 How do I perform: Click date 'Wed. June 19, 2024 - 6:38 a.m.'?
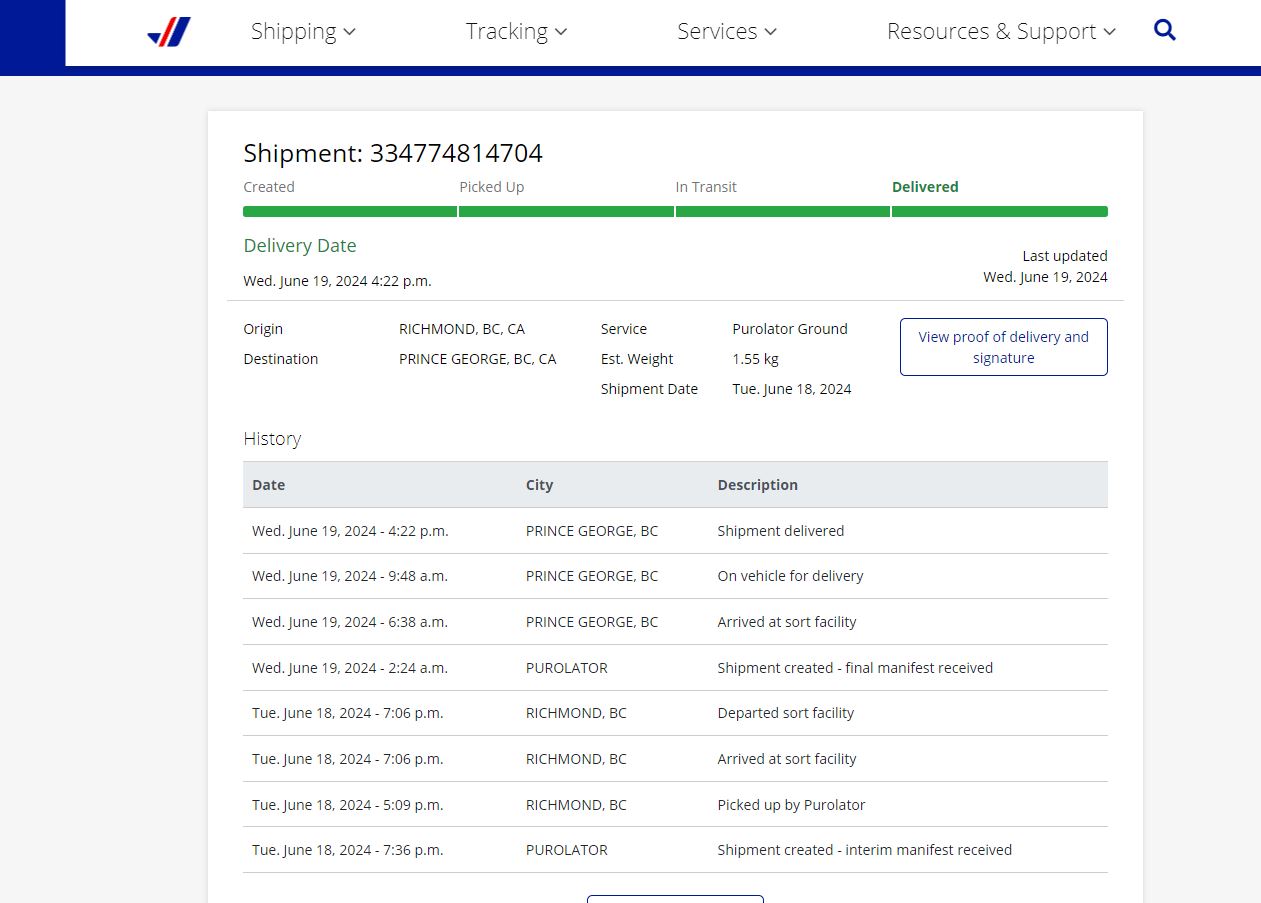pos(350,622)
